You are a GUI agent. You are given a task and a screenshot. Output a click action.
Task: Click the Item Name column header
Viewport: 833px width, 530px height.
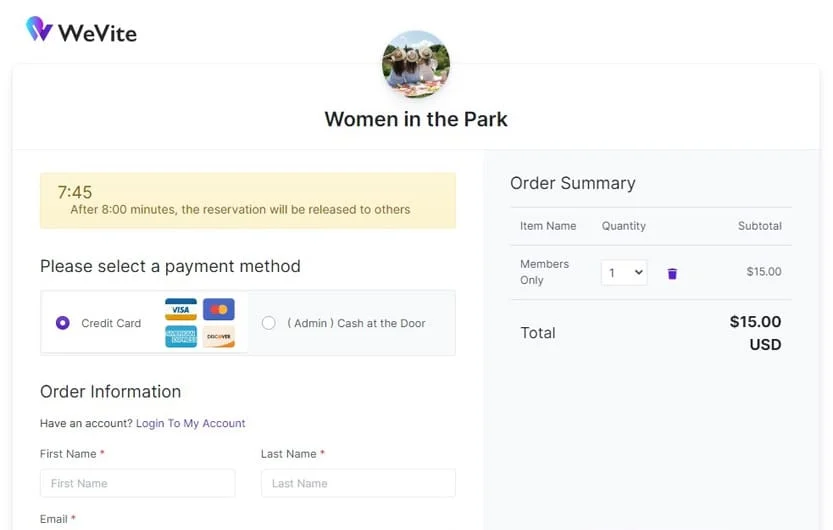tap(548, 226)
